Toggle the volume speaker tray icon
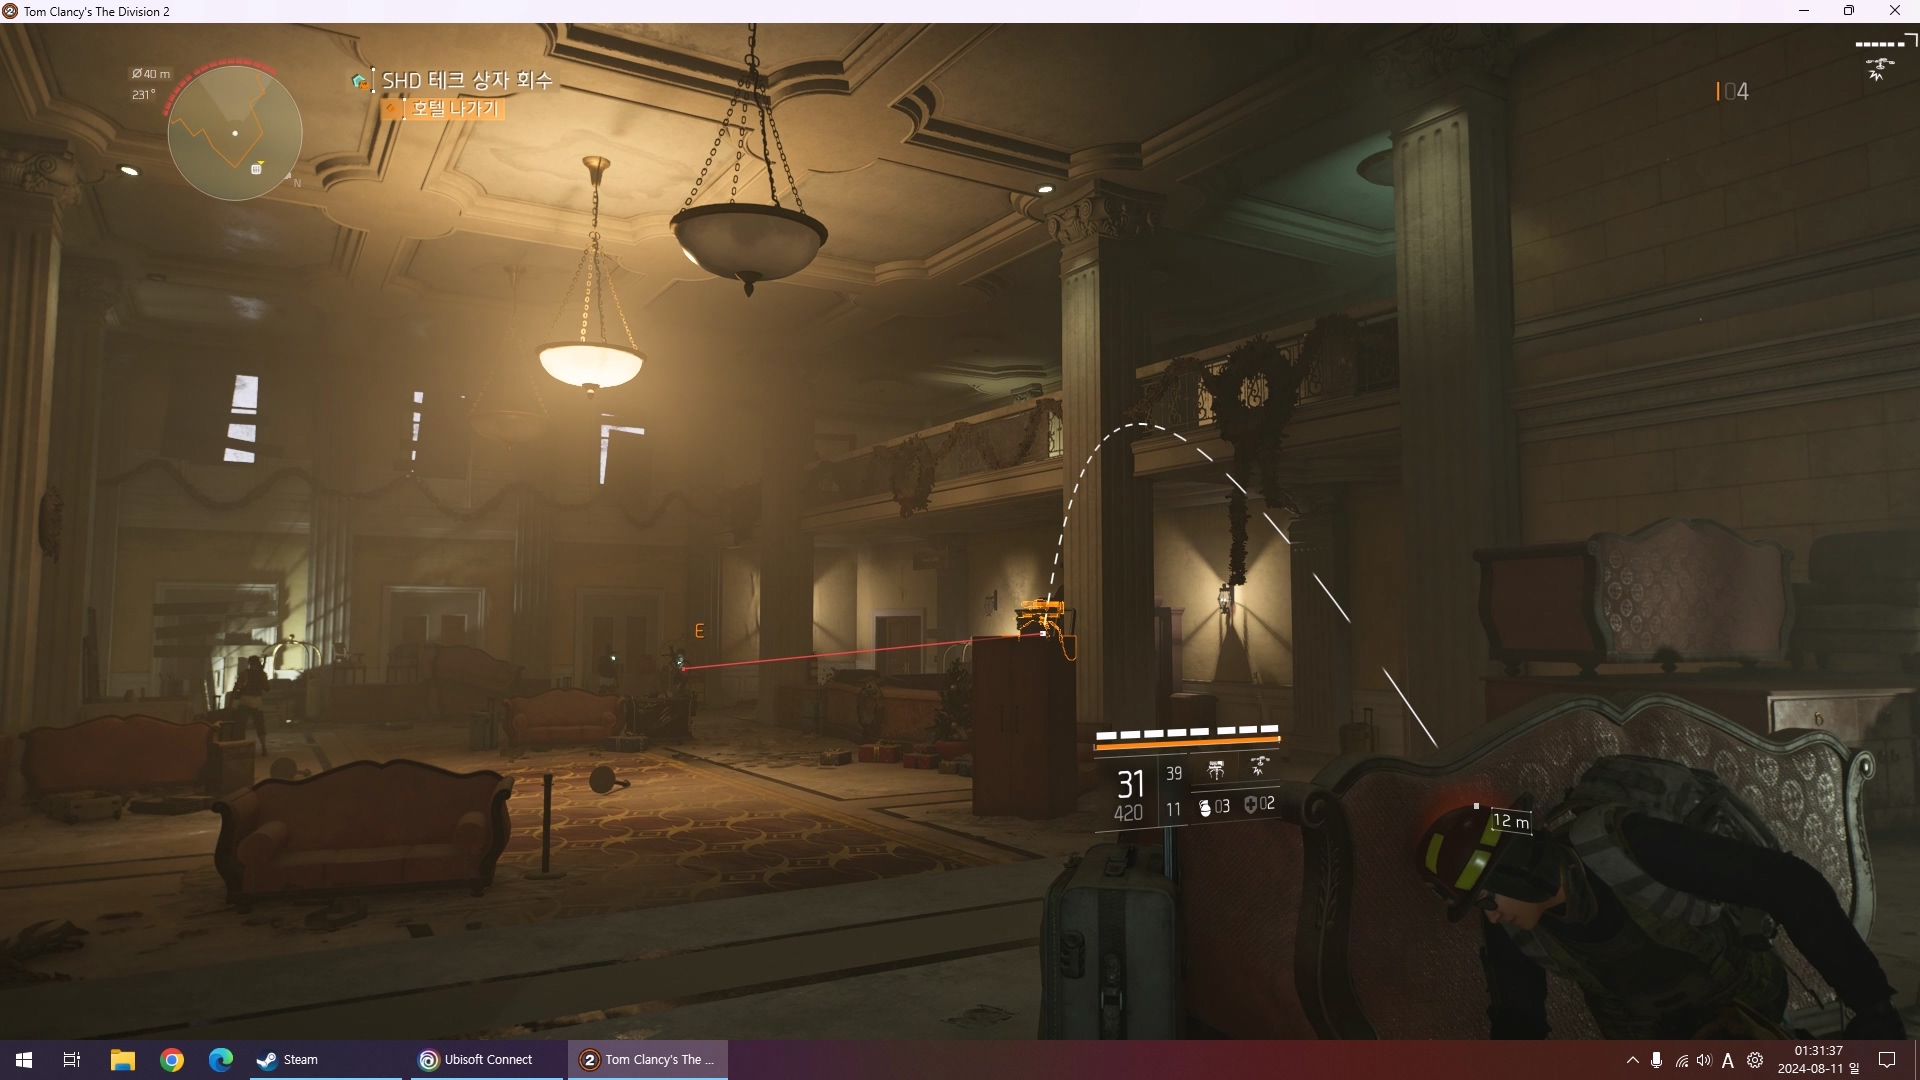The height and width of the screenshot is (1080, 1920). 1704,1060
